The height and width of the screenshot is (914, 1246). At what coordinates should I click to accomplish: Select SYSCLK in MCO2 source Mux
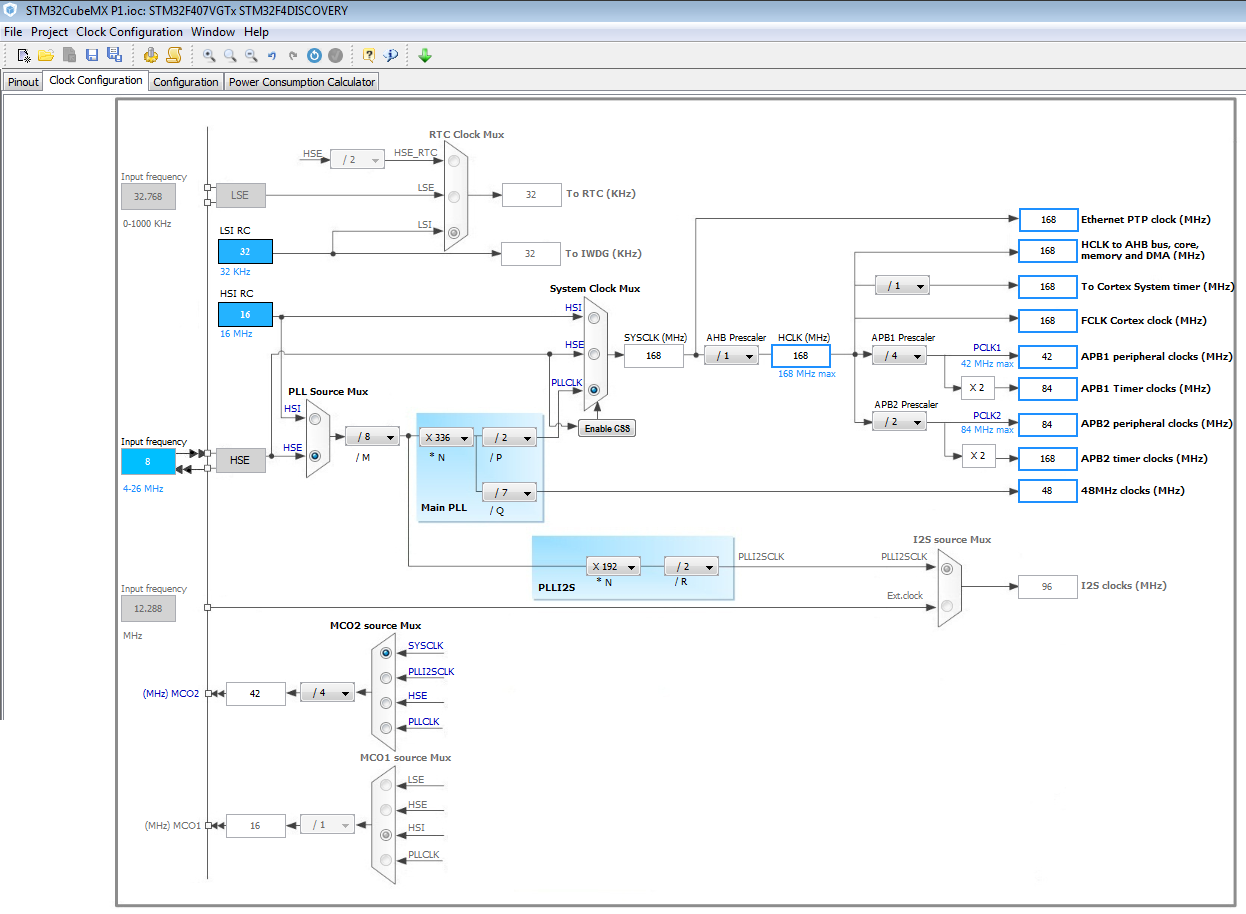[386, 652]
